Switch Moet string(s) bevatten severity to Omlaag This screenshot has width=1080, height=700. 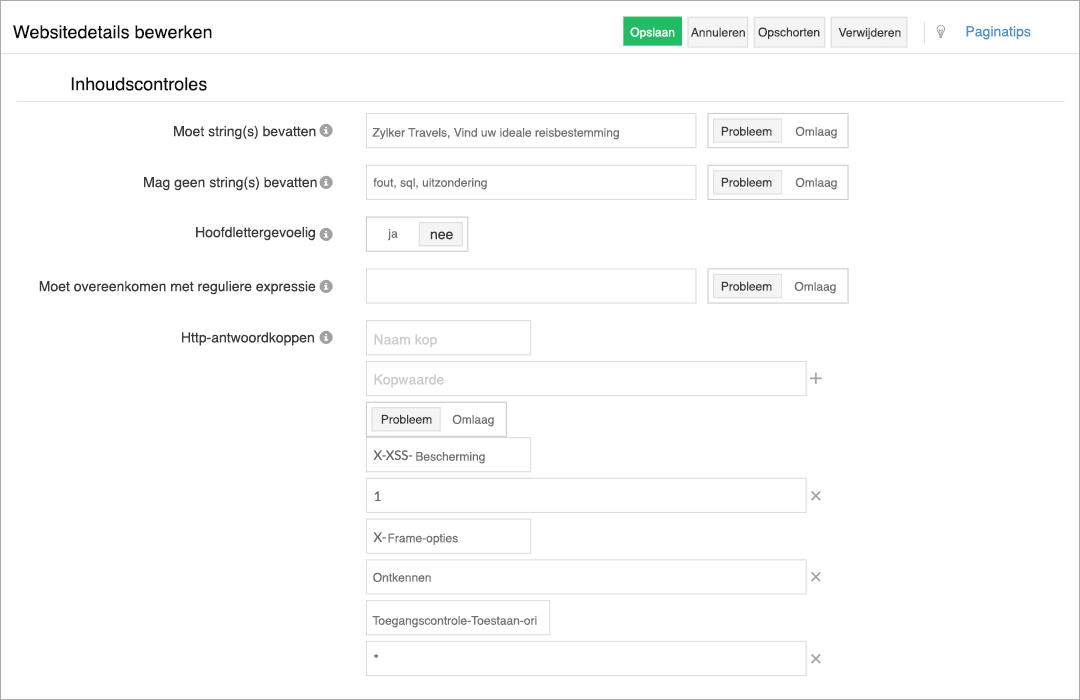coord(815,130)
